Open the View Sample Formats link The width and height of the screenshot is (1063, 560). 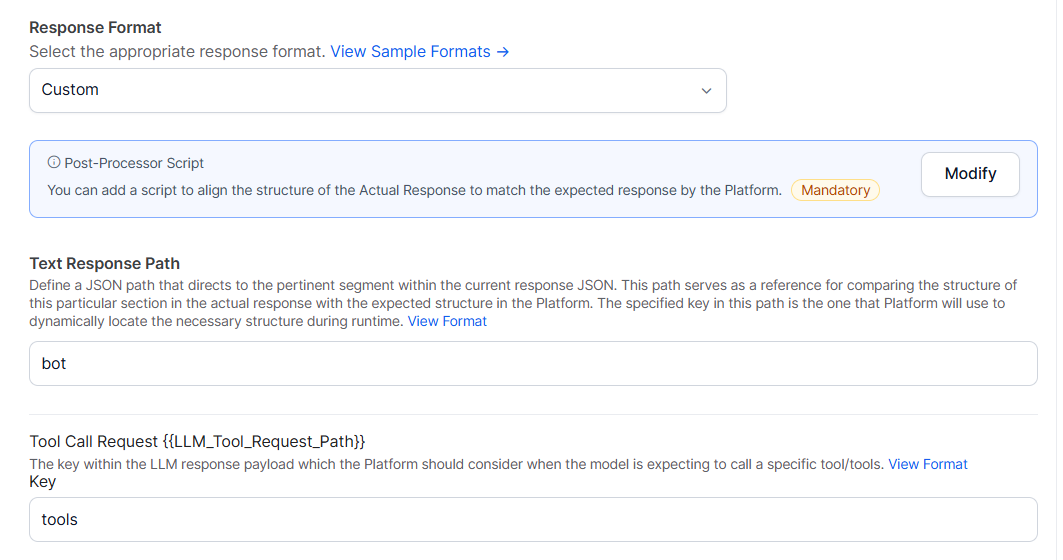411,51
